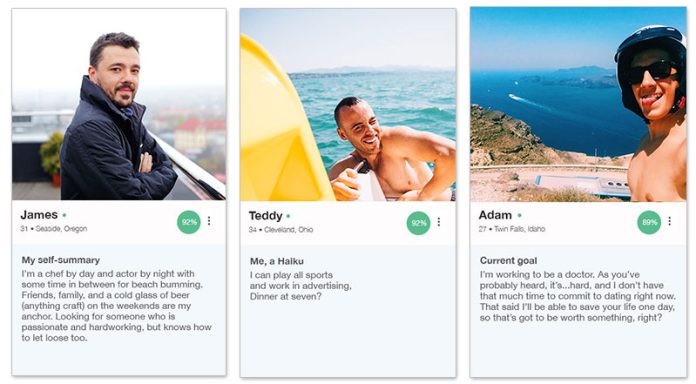Click Teddy's 92% match badge
Image resolution: width=696 pixels, height=384 pixels.
tap(418, 223)
